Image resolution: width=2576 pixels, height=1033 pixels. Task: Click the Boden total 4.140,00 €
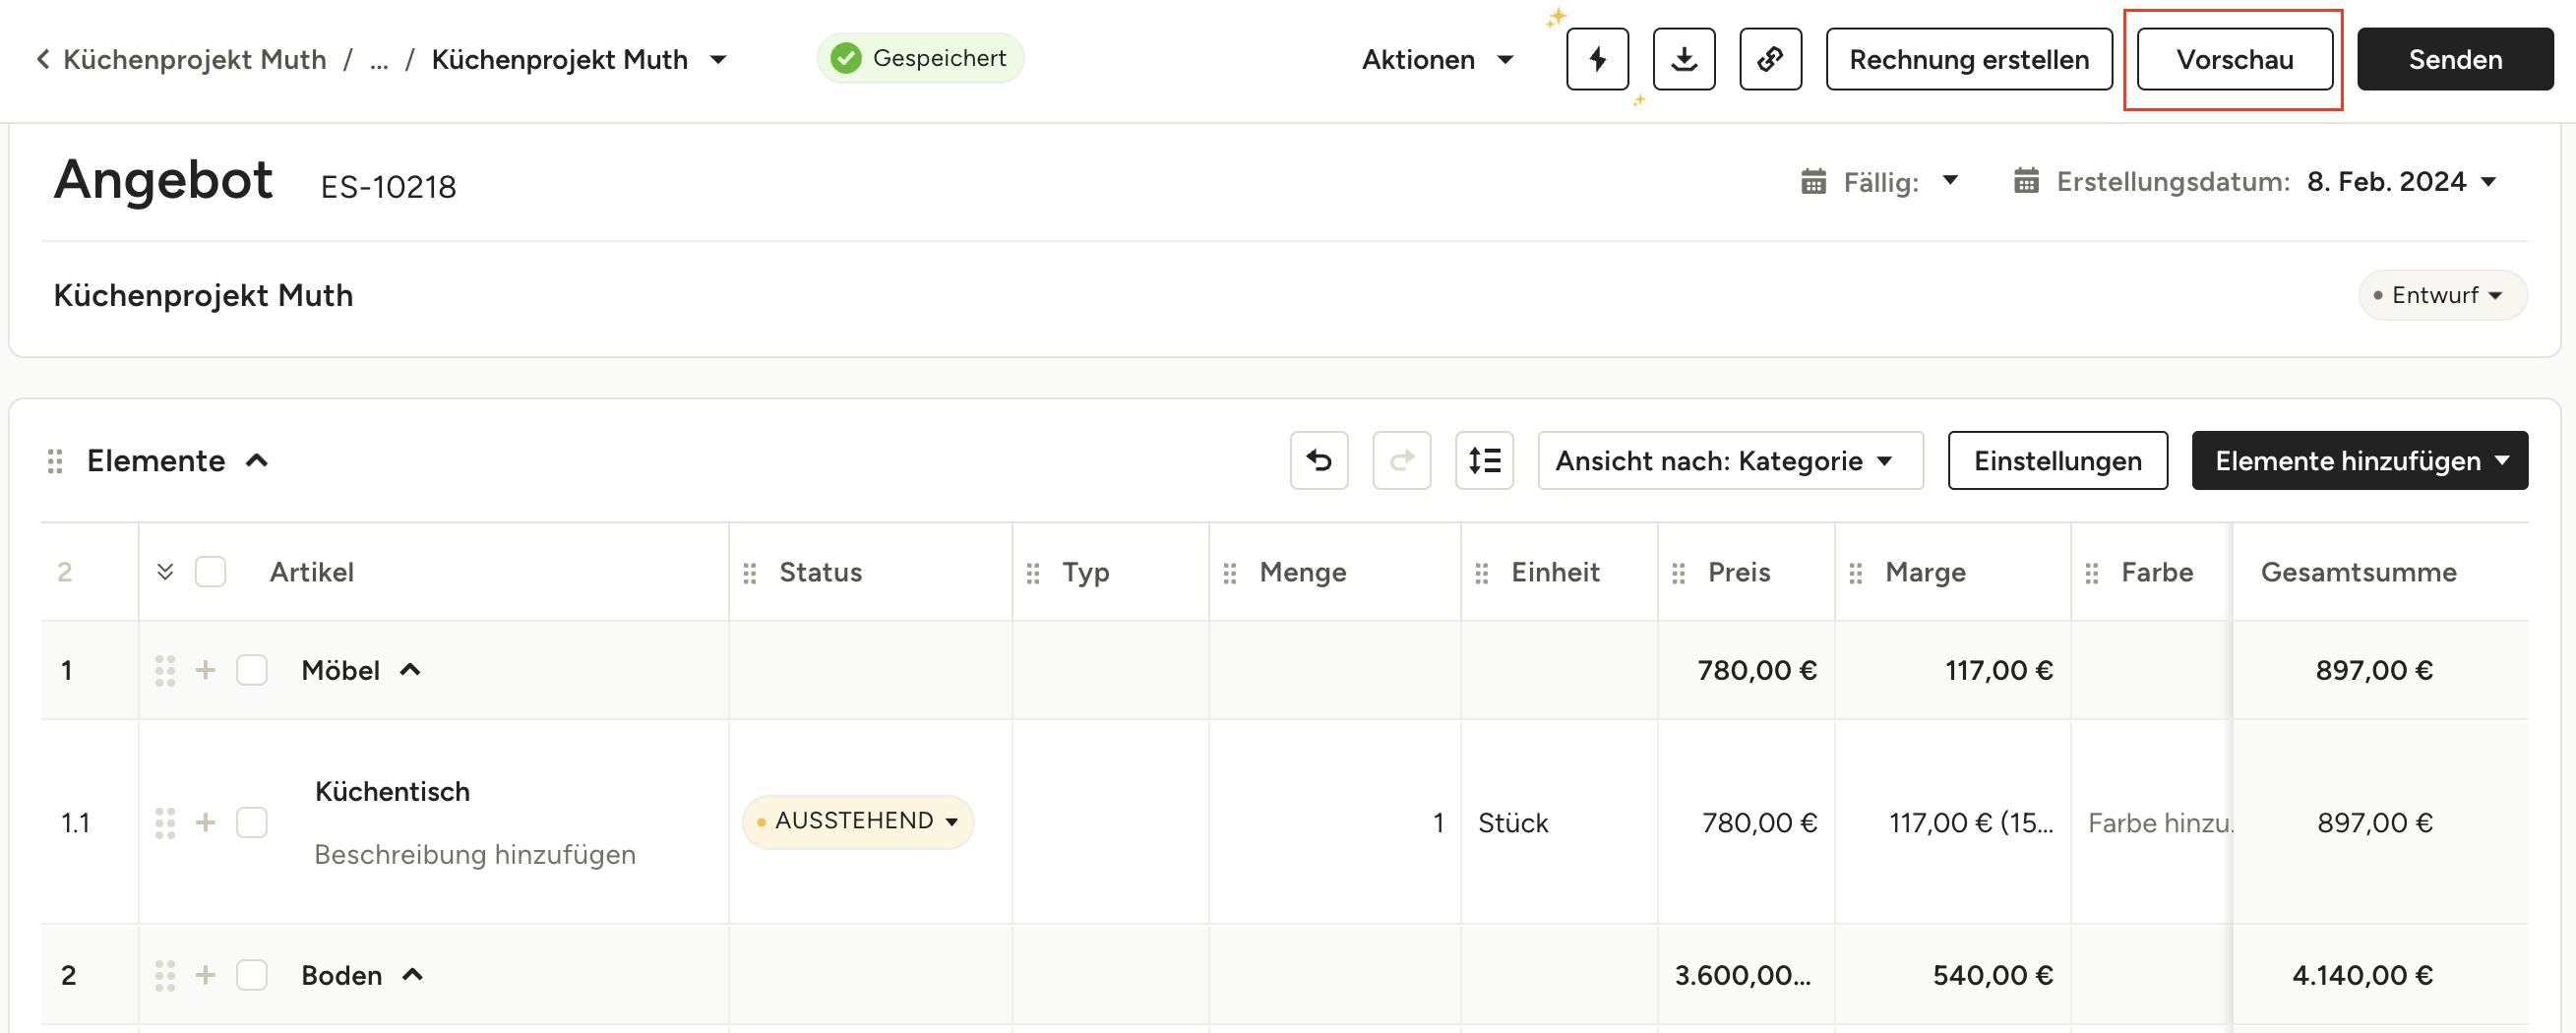pos(2362,975)
